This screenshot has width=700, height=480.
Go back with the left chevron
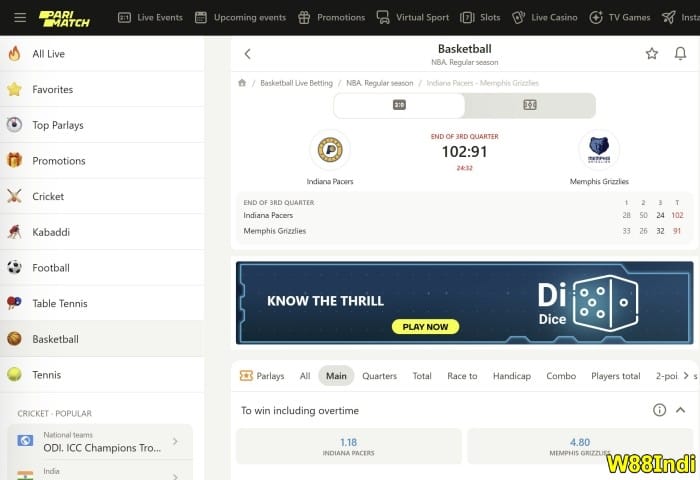click(248, 54)
